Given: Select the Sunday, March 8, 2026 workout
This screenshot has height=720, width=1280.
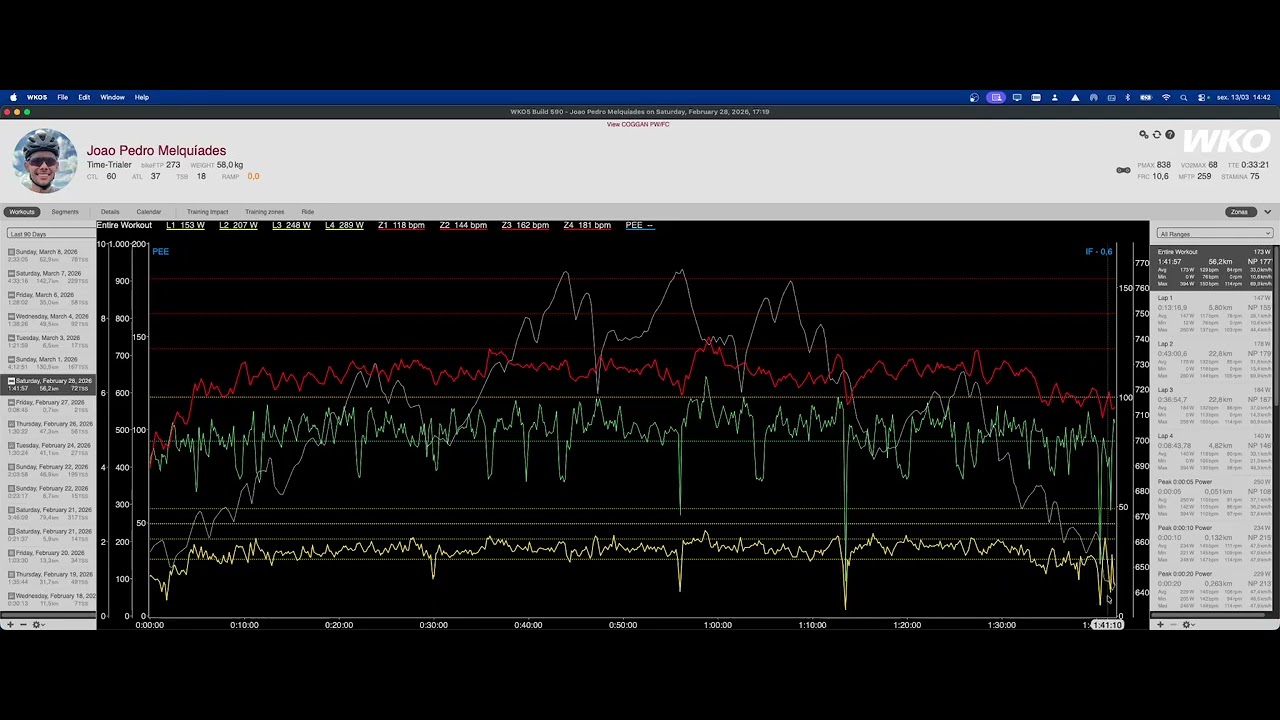Looking at the screenshot, I should click(50, 255).
